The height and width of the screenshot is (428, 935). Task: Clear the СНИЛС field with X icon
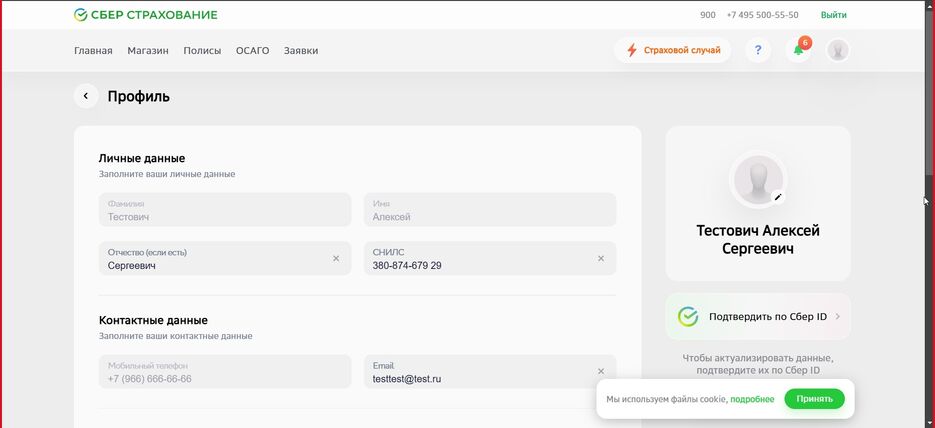point(601,258)
